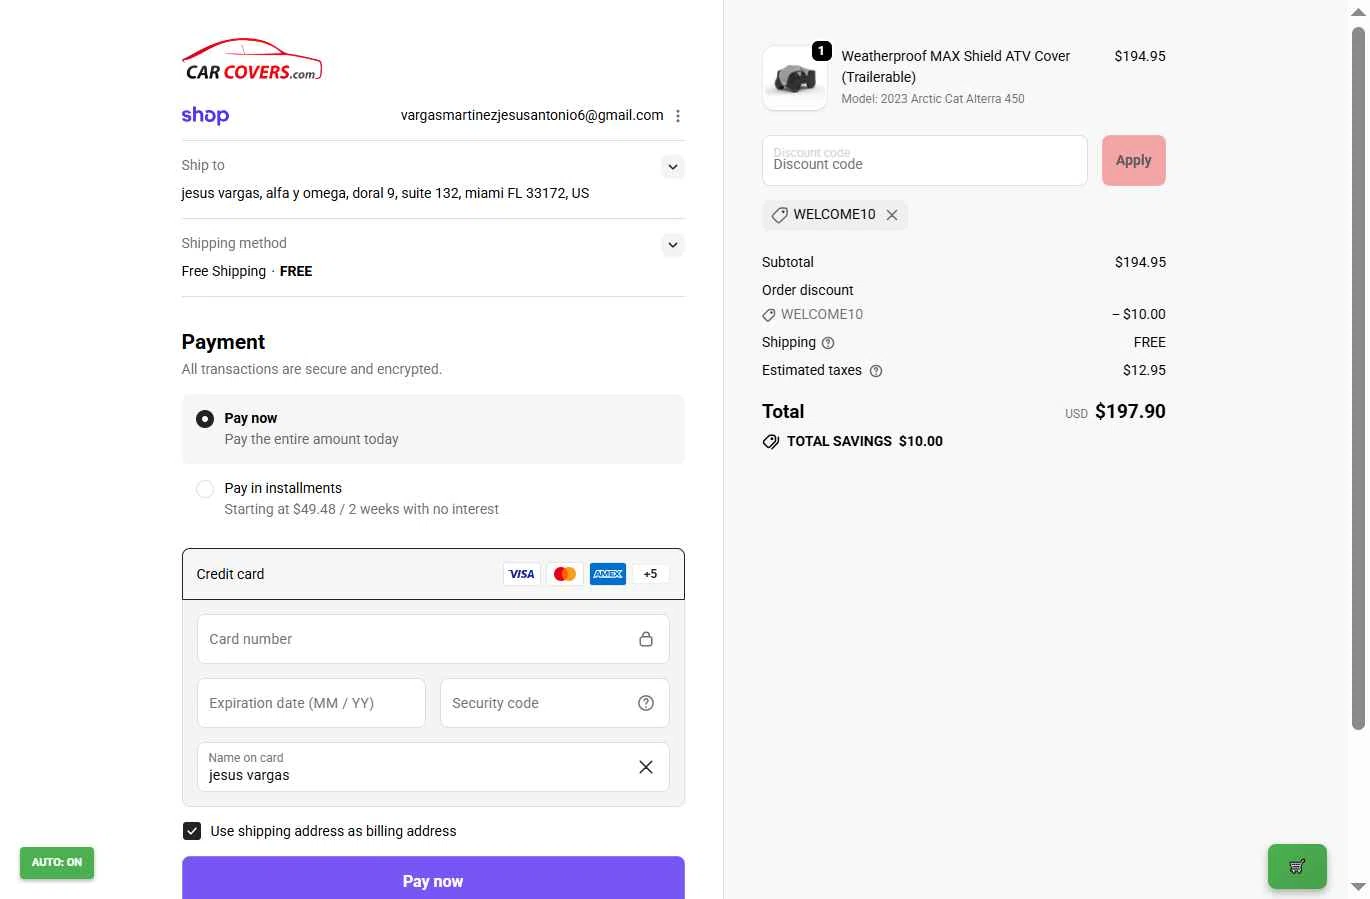This screenshot has height=899, width=1370.
Task: Show estimated taxes help tooltip
Action: 876,371
